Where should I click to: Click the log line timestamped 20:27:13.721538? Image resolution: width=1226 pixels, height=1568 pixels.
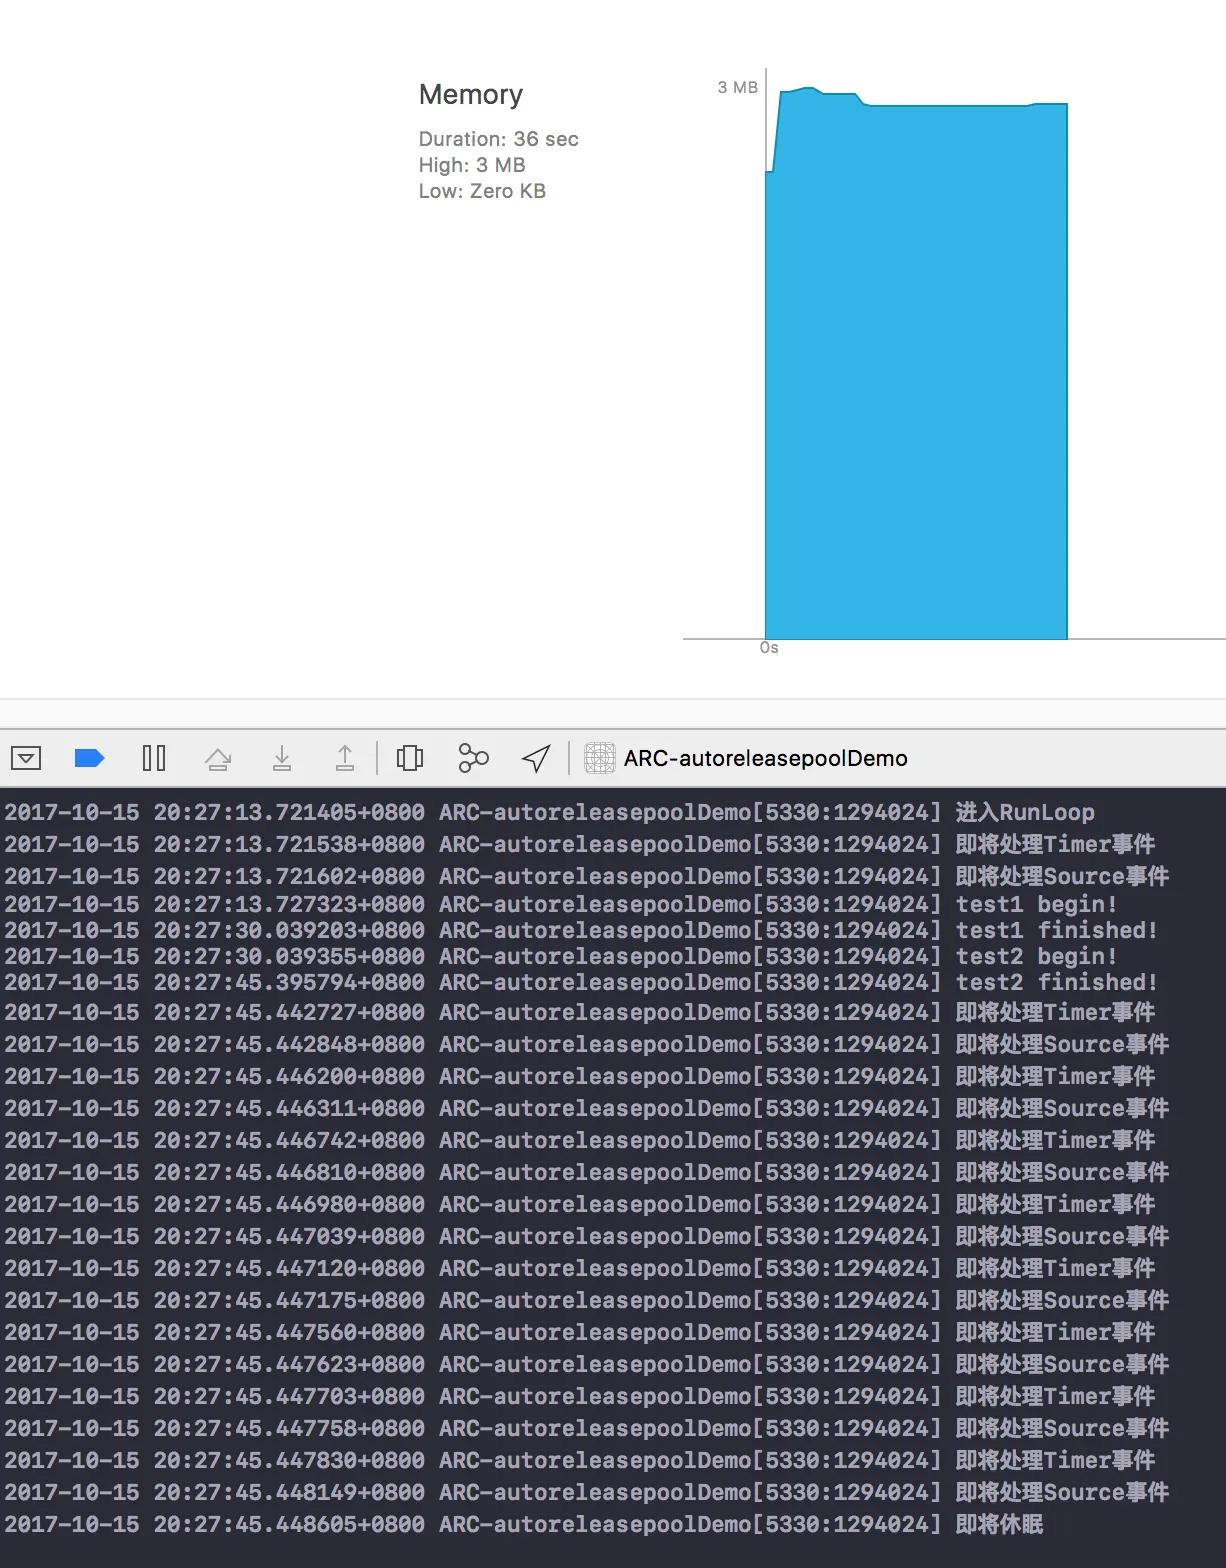click(580, 844)
